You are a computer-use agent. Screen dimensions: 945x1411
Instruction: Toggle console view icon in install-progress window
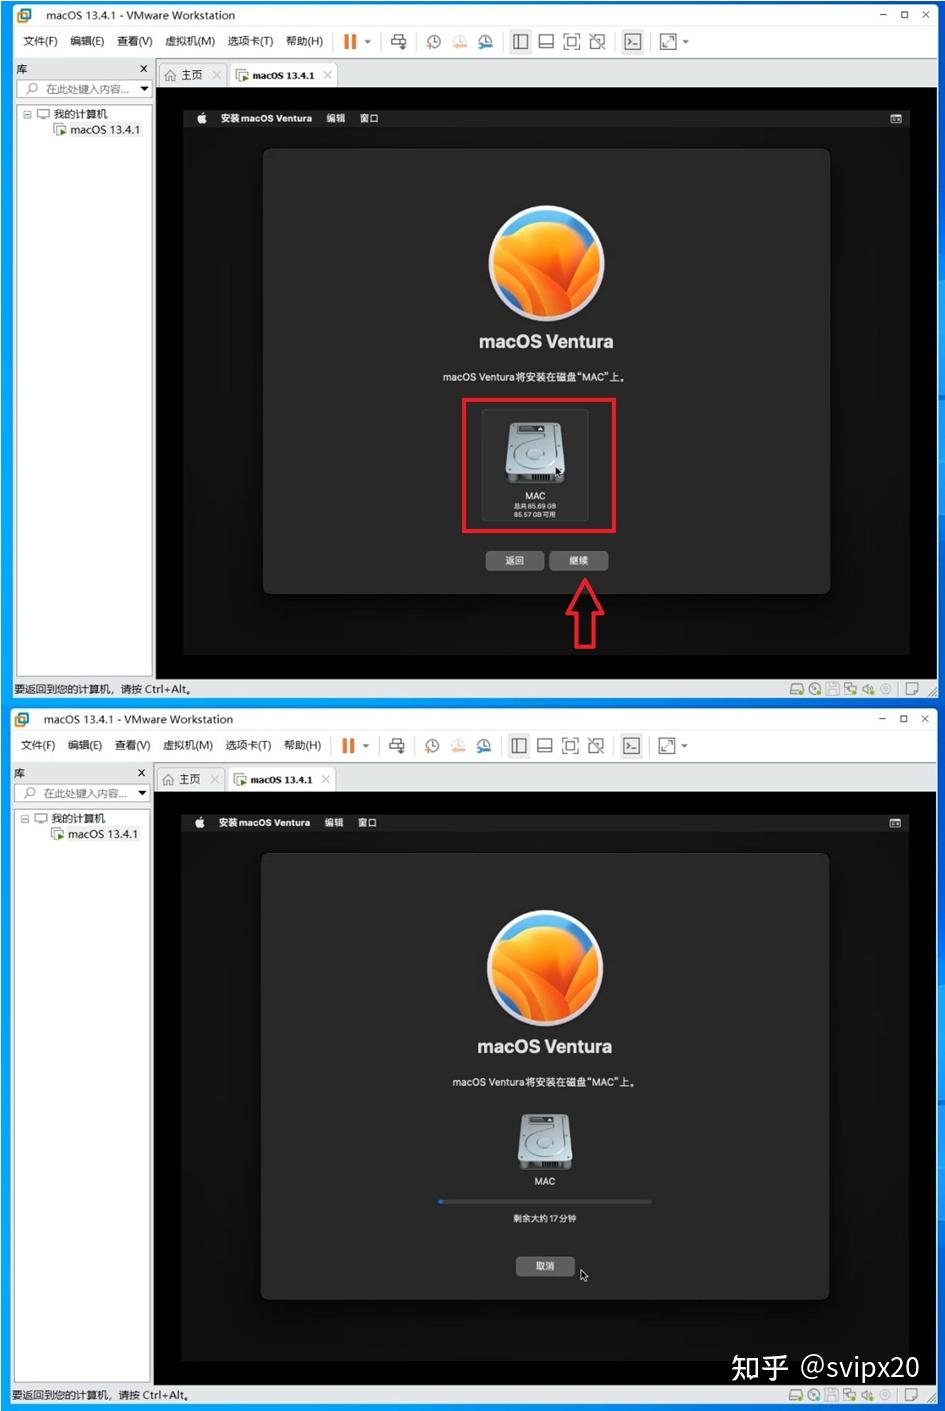tap(631, 746)
